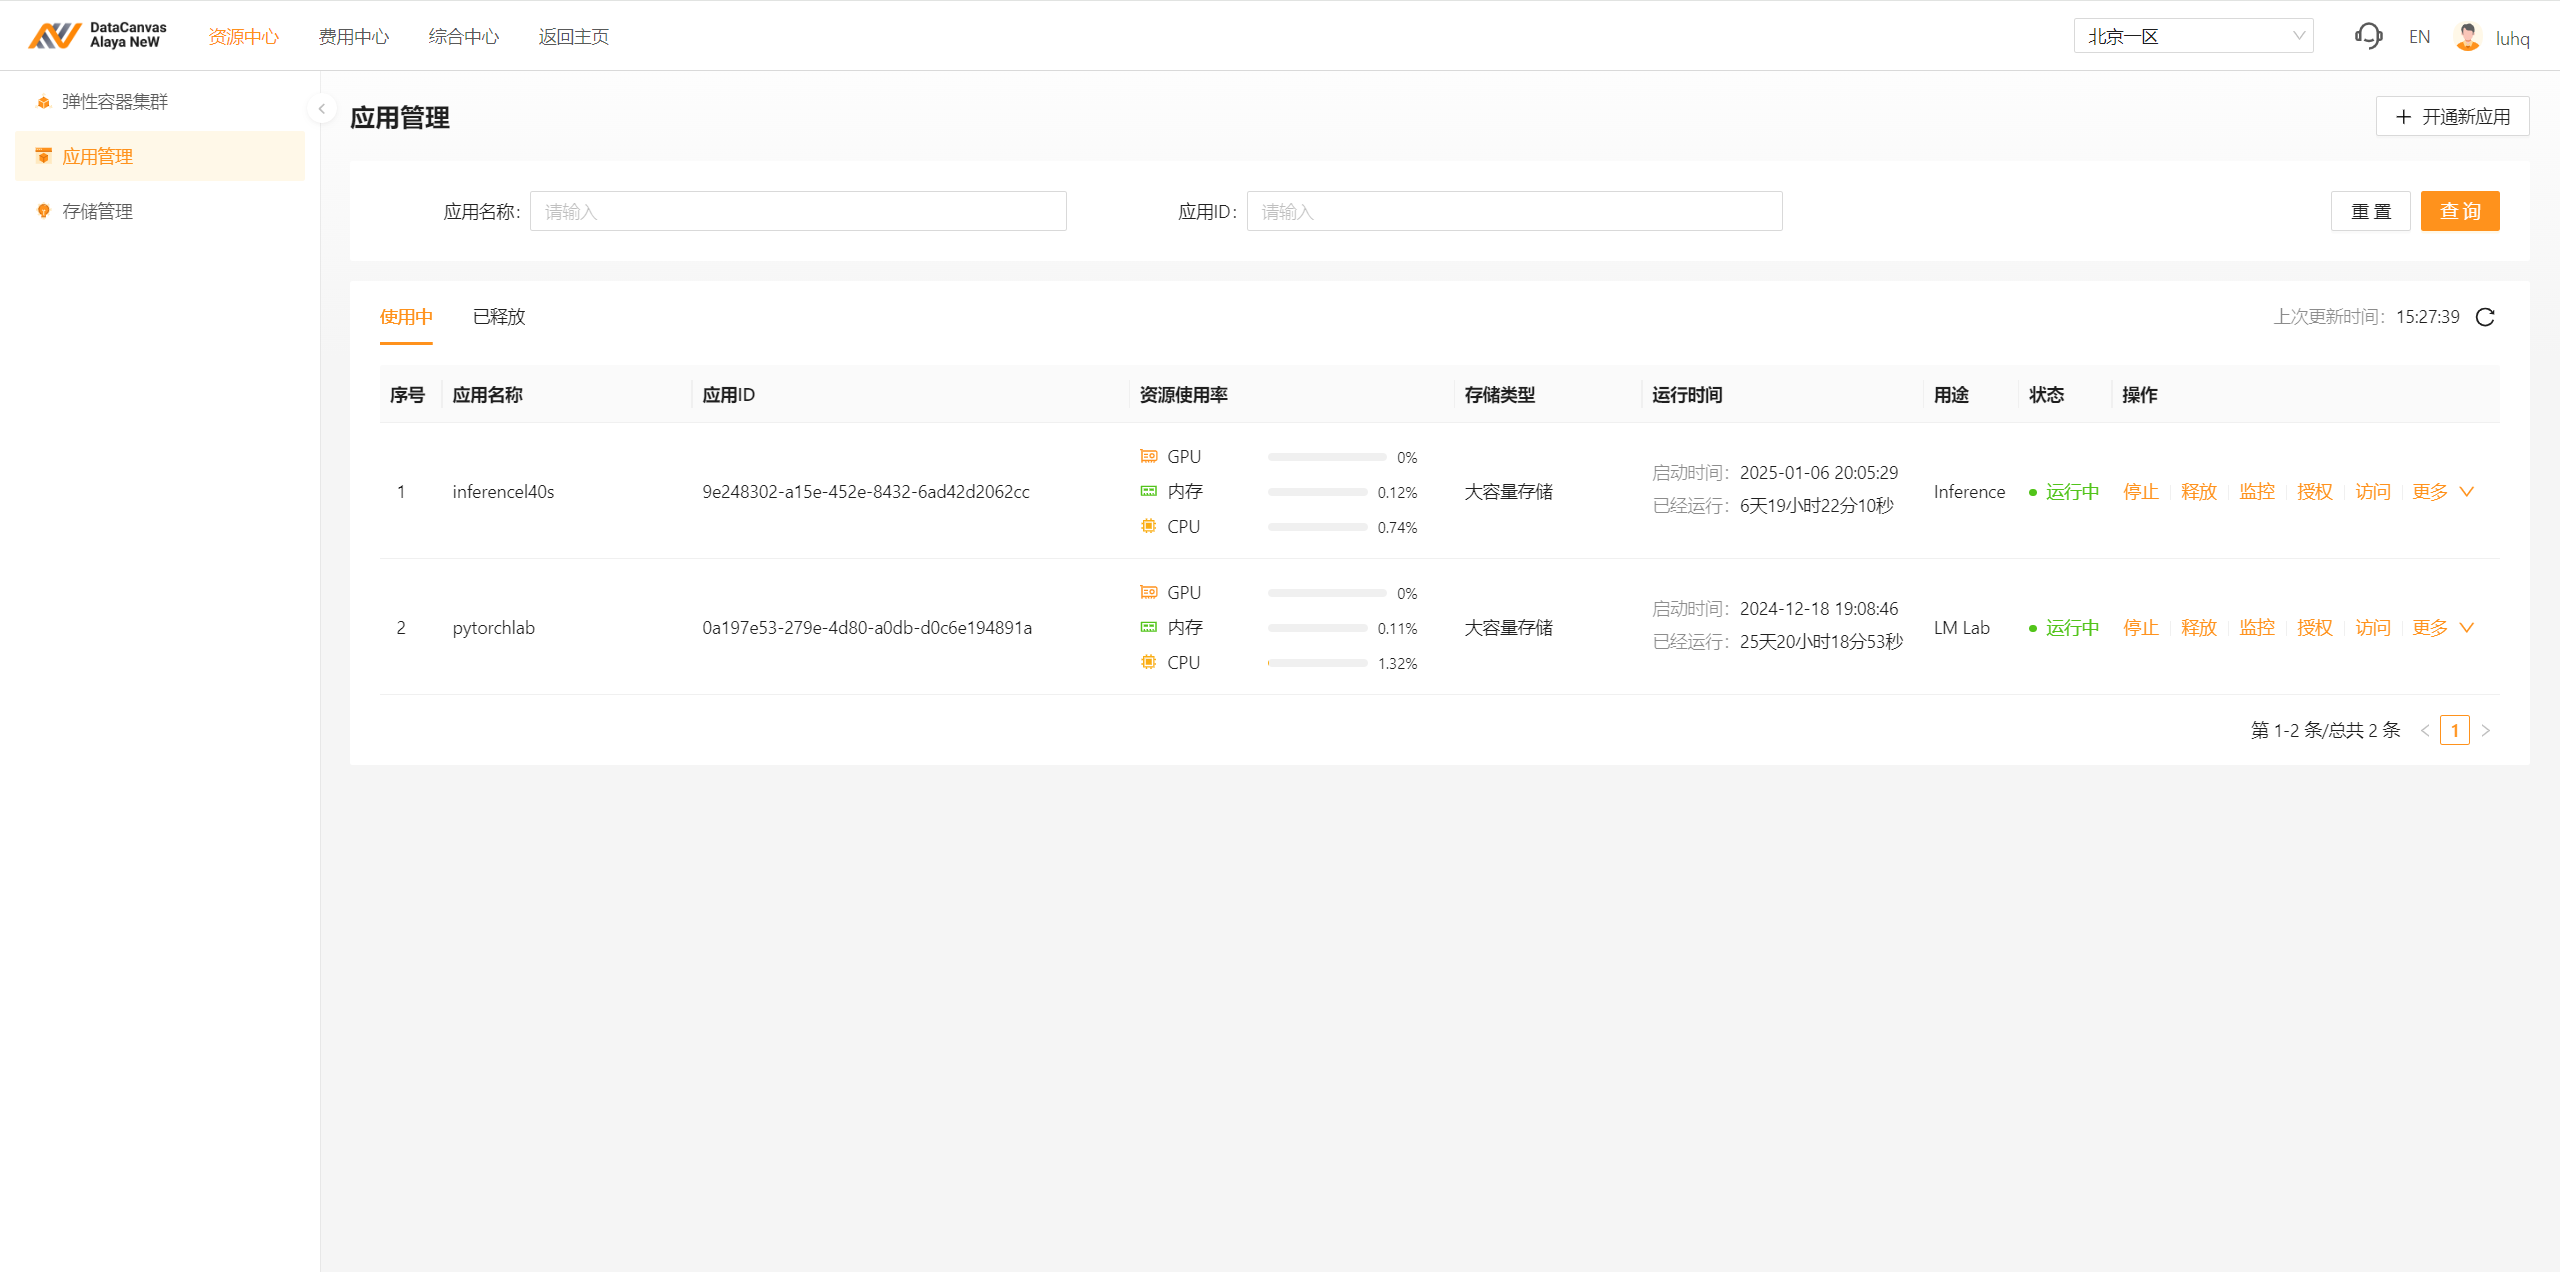Collapse the left sidebar arrow

coord(322,108)
